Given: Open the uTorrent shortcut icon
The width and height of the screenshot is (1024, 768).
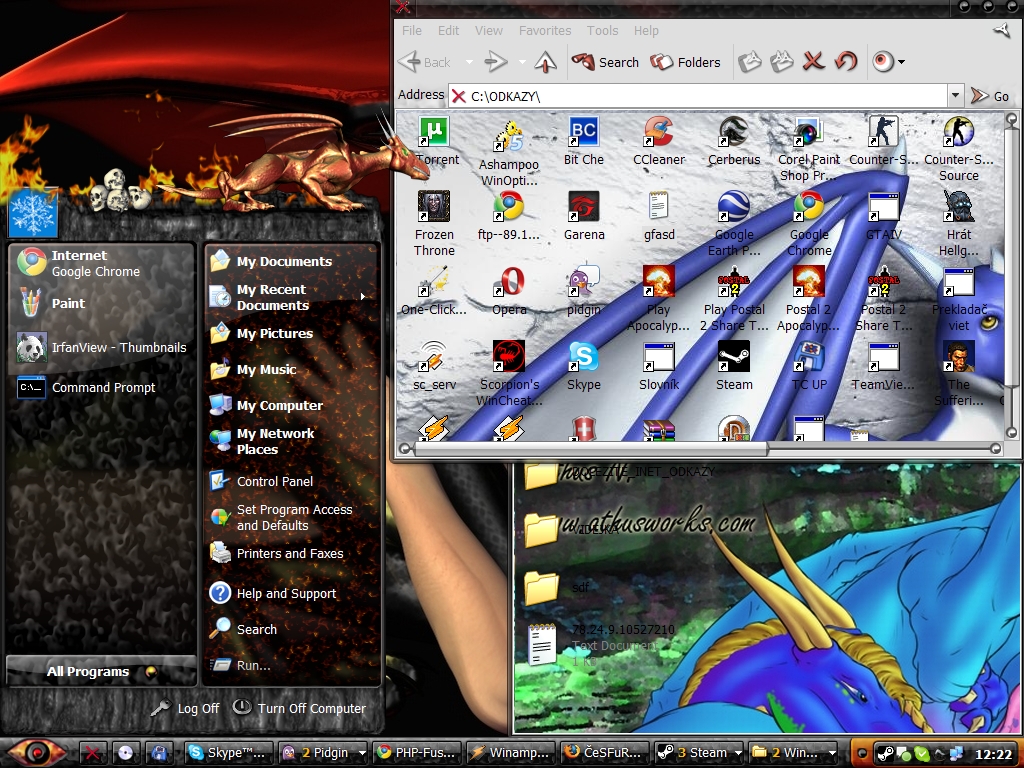Looking at the screenshot, I should [434, 133].
